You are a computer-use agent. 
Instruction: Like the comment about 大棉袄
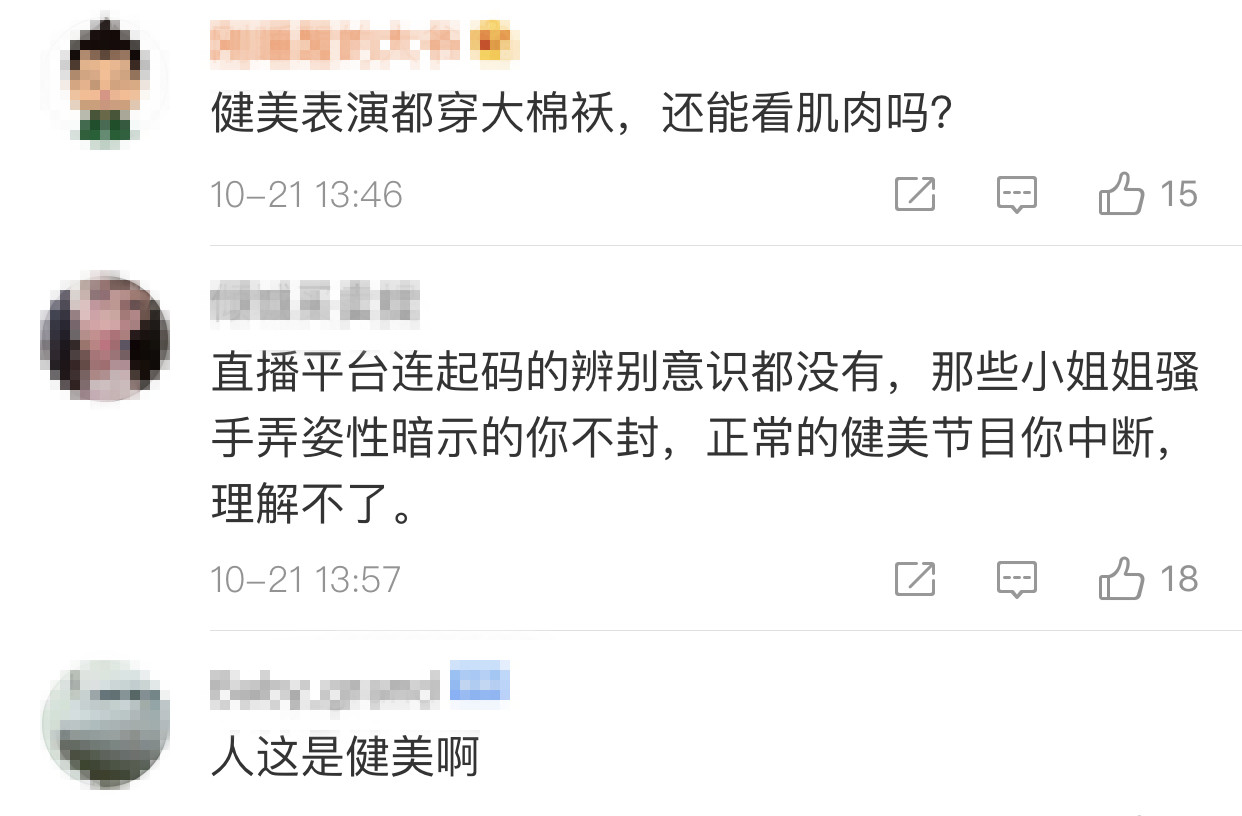click(1121, 194)
